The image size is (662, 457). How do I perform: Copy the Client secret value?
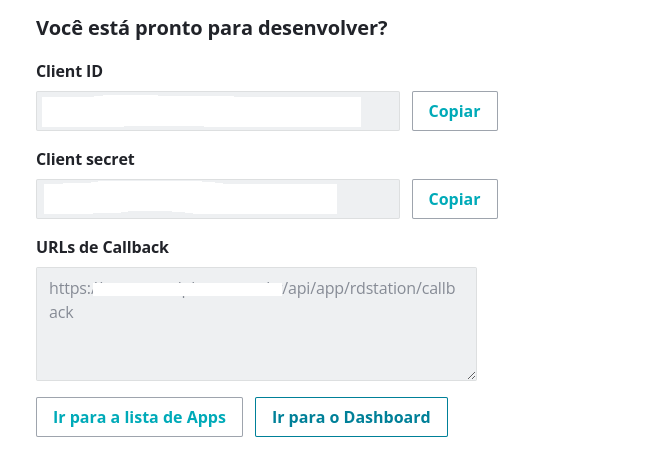(x=454, y=199)
